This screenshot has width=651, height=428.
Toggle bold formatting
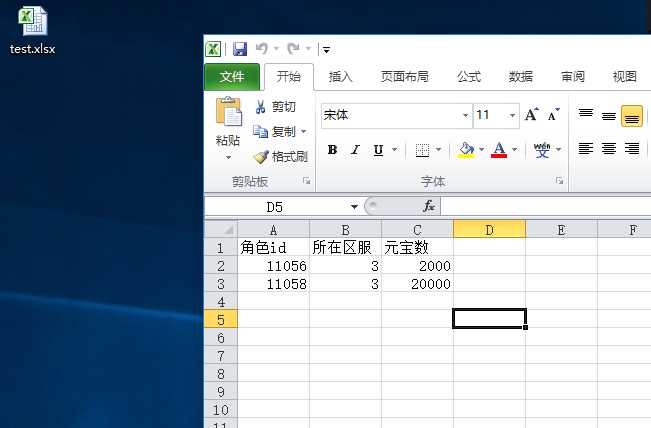click(332, 150)
